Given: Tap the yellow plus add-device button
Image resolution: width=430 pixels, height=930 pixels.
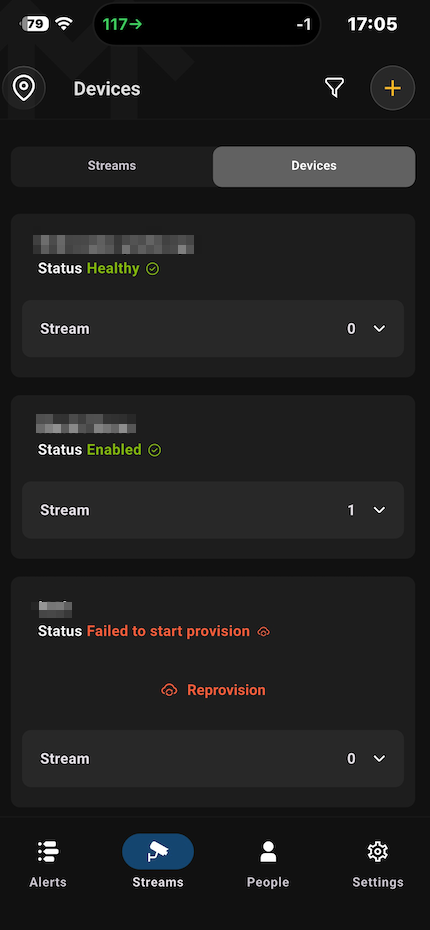Looking at the screenshot, I should [392, 88].
